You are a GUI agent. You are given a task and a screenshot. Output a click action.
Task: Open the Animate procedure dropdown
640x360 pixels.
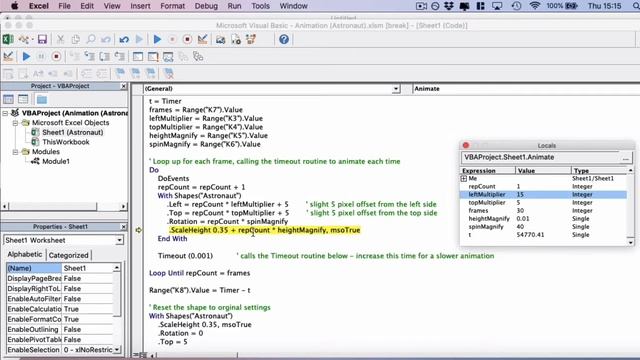coord(526,89)
